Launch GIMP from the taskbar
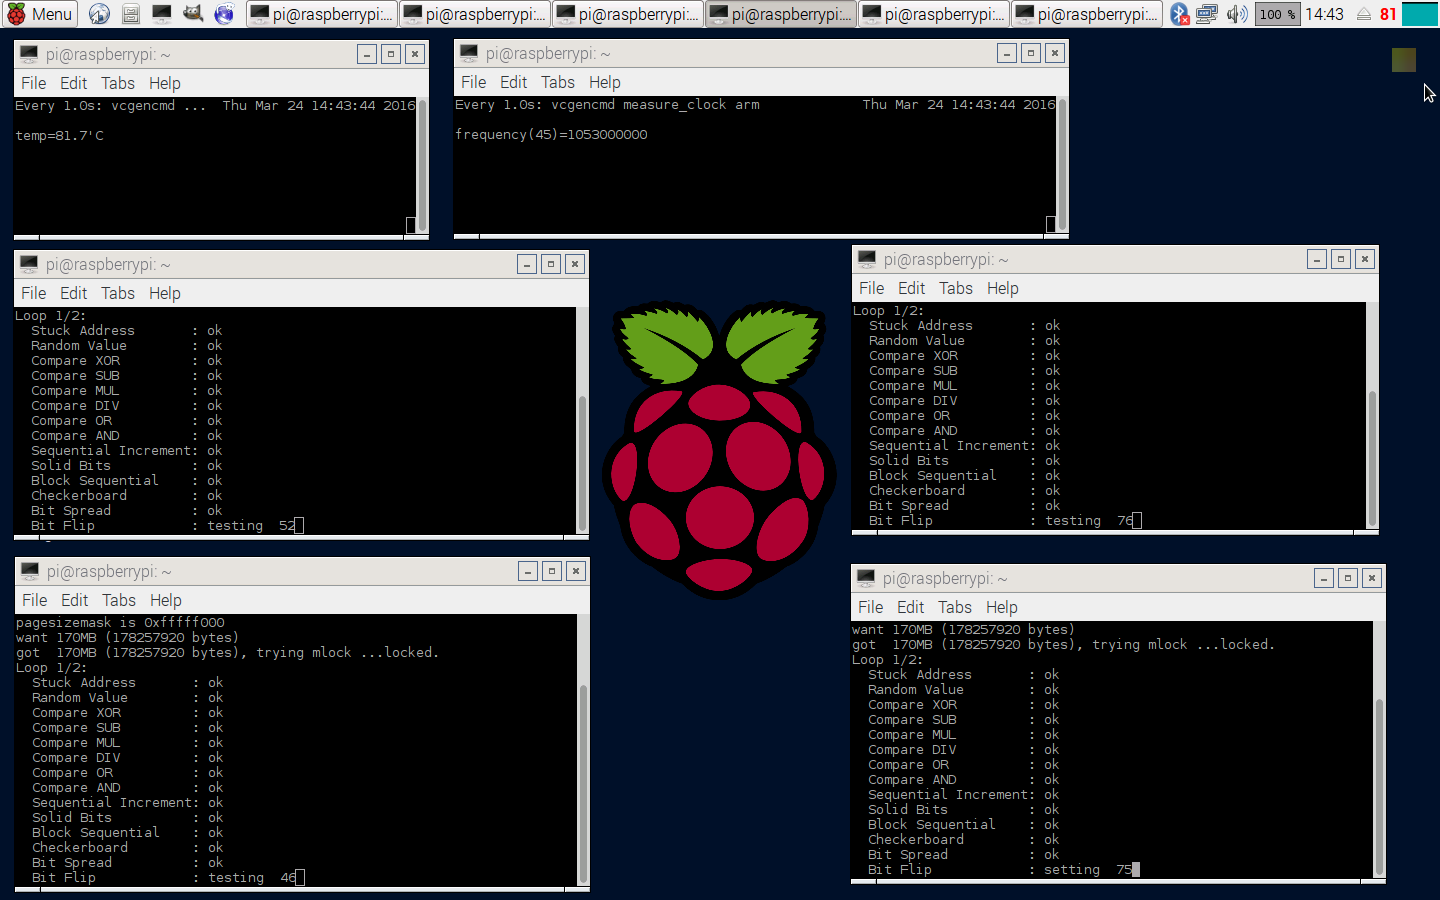This screenshot has width=1440, height=900. (x=193, y=14)
